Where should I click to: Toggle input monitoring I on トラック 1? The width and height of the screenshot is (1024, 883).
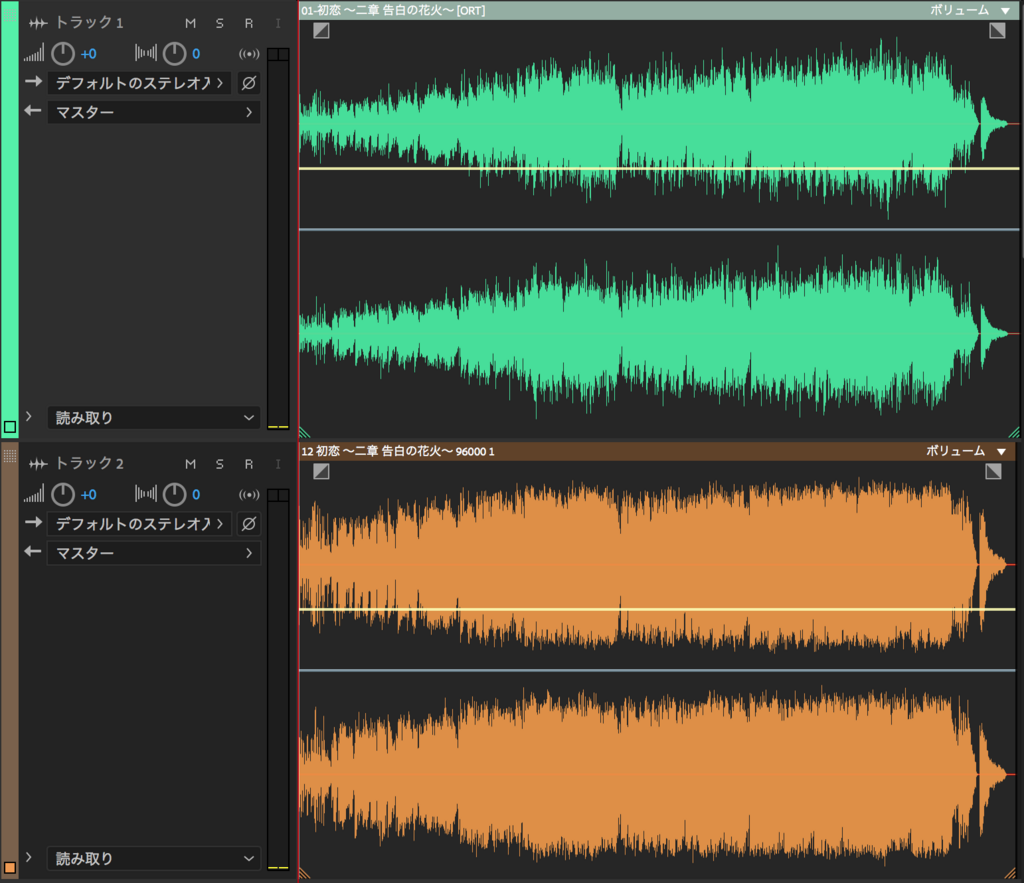[278, 24]
